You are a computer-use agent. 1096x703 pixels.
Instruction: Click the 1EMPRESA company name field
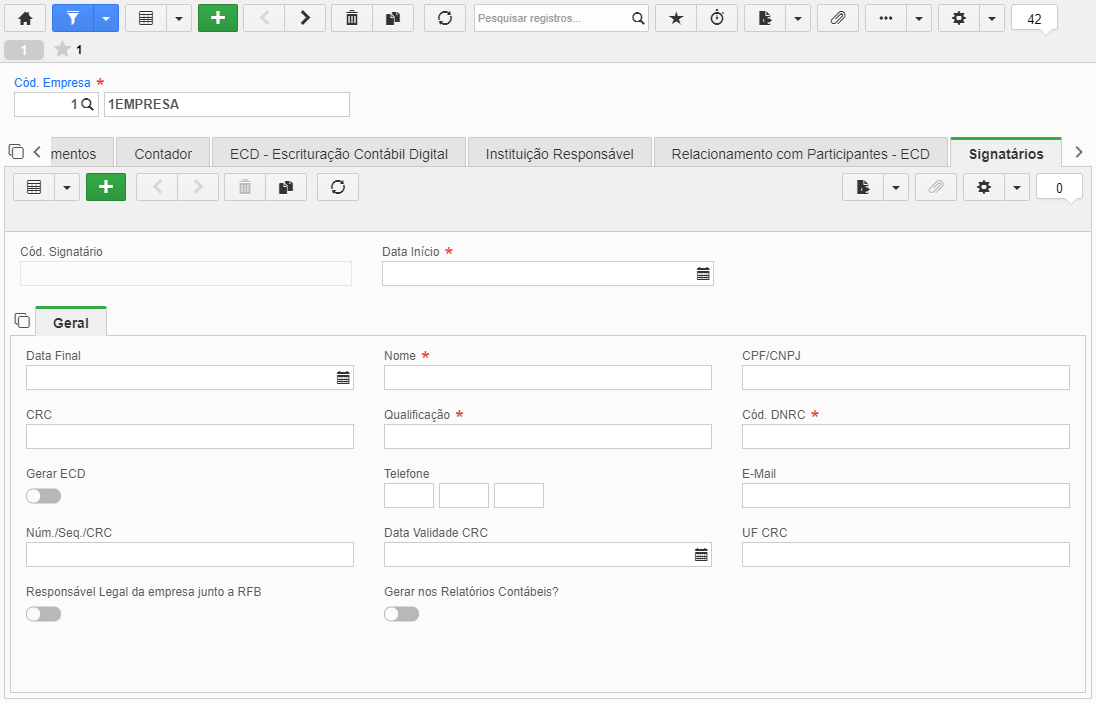coord(226,104)
